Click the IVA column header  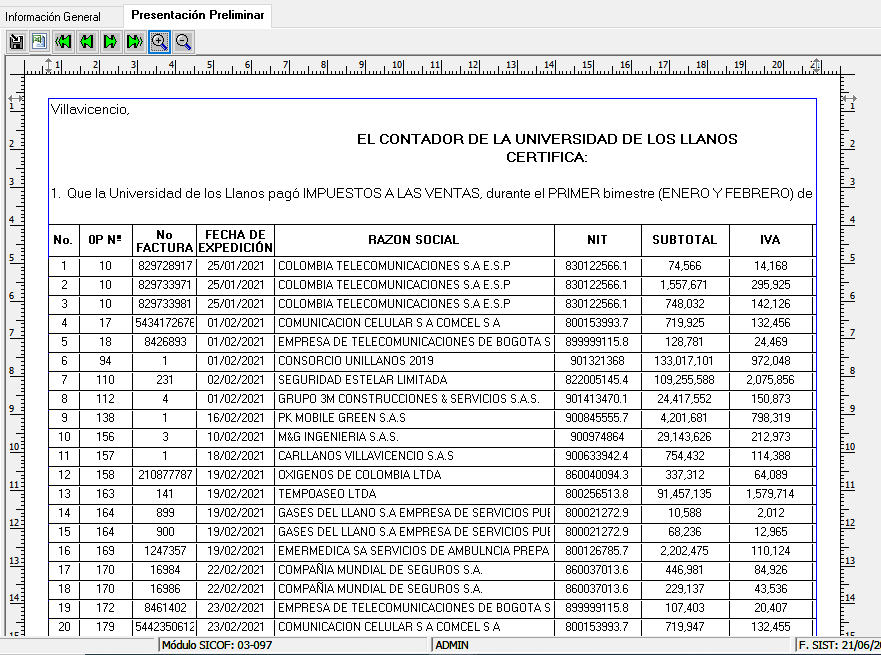coord(769,240)
